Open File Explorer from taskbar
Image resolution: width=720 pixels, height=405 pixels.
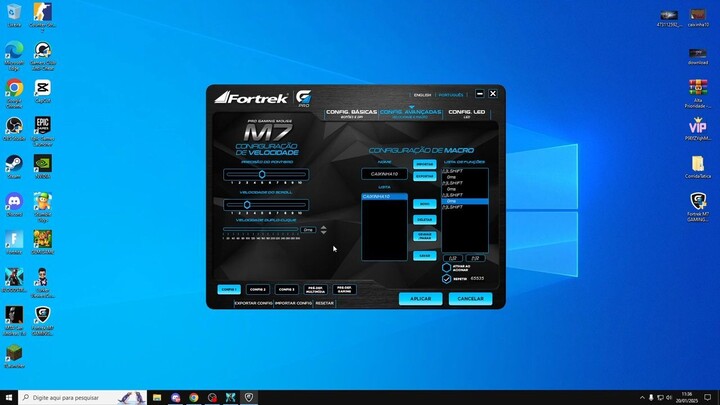click(x=157, y=398)
